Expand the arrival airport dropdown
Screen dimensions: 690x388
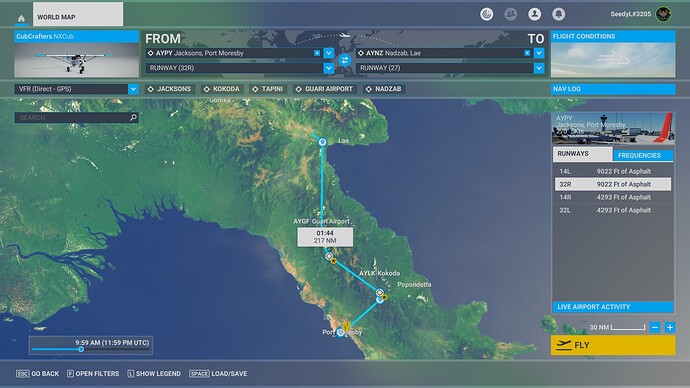[539, 53]
